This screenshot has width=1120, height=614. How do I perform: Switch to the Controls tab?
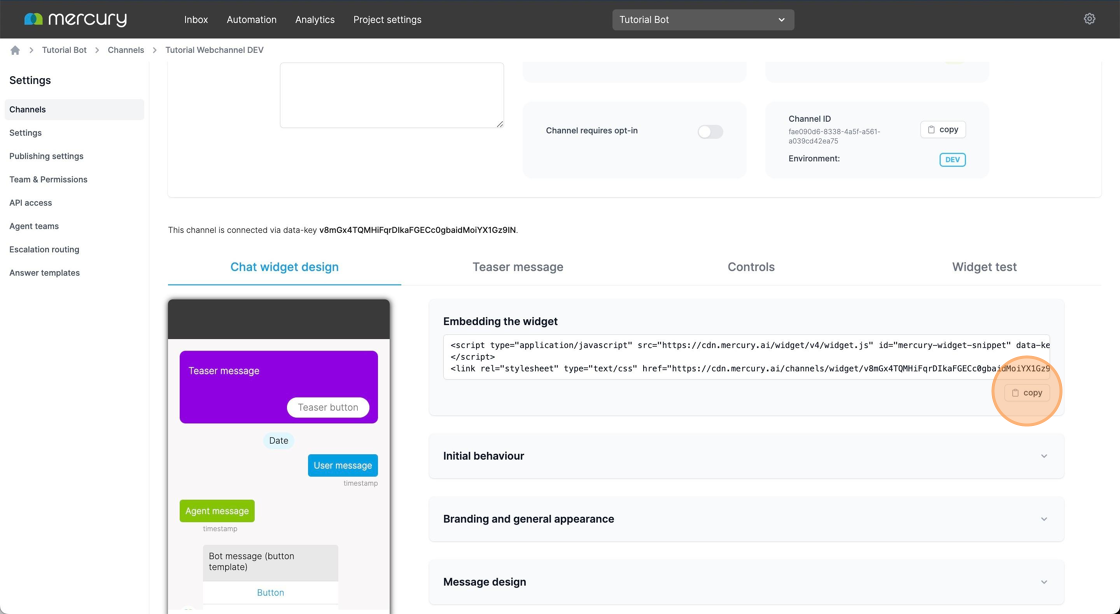(x=751, y=267)
